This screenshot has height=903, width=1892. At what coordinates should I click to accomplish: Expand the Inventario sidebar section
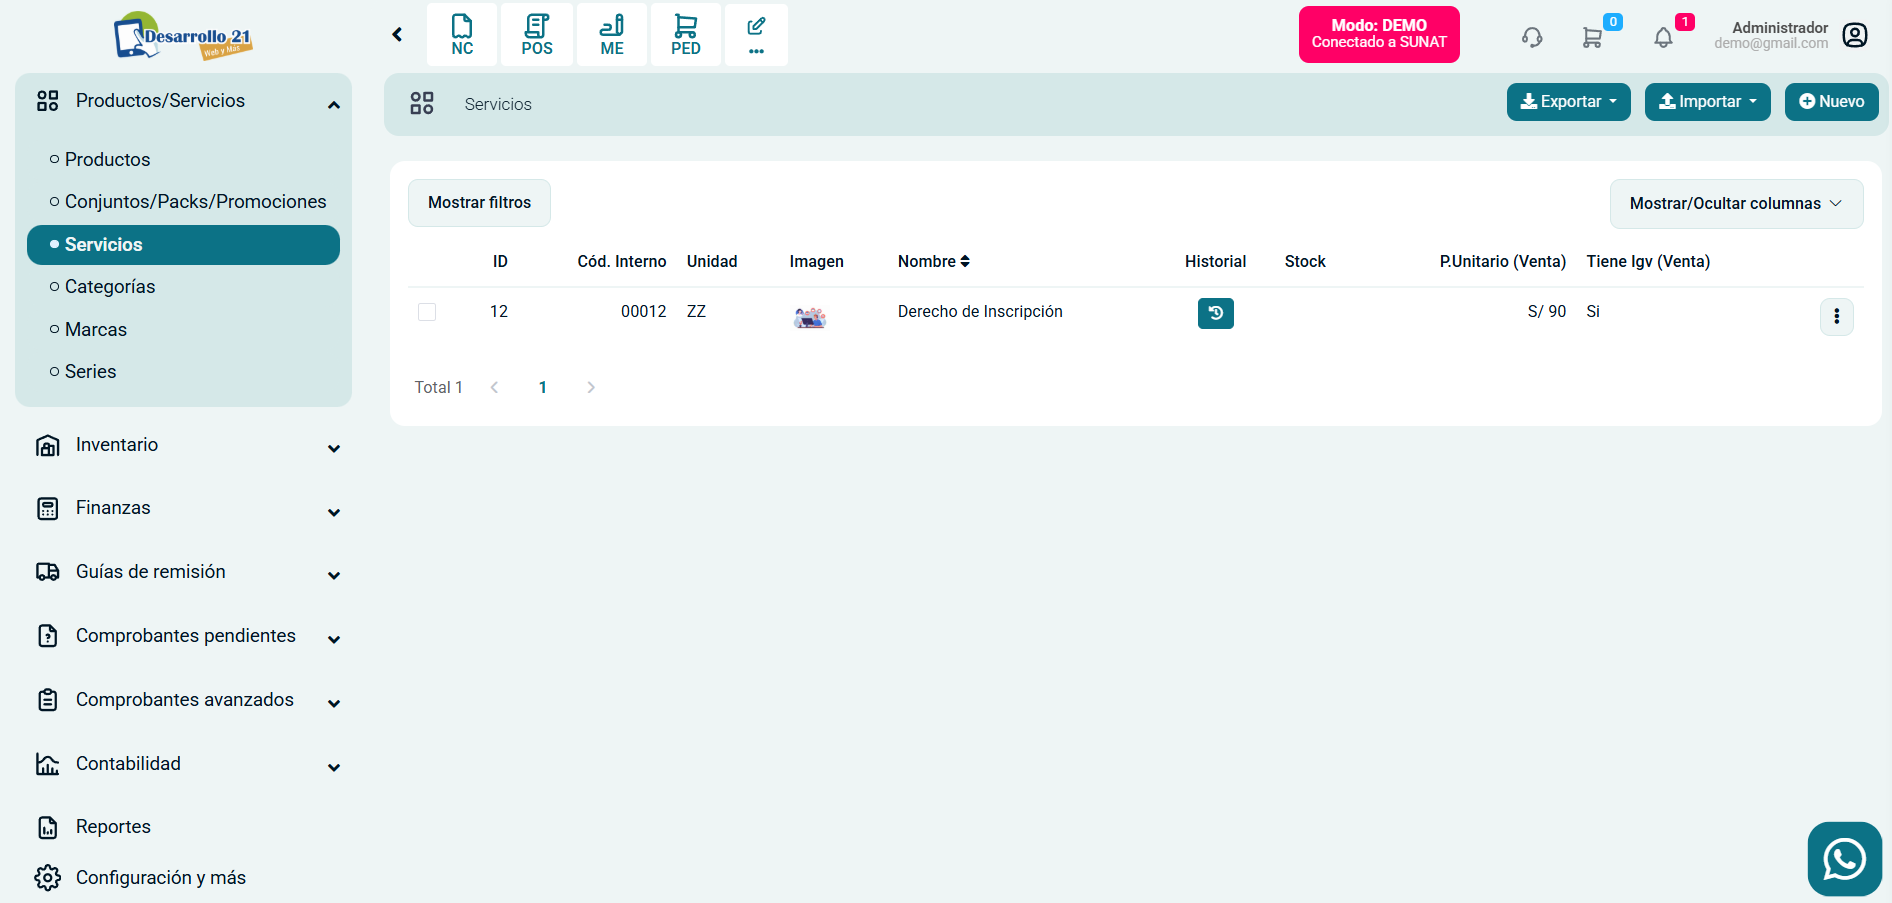pos(187,446)
